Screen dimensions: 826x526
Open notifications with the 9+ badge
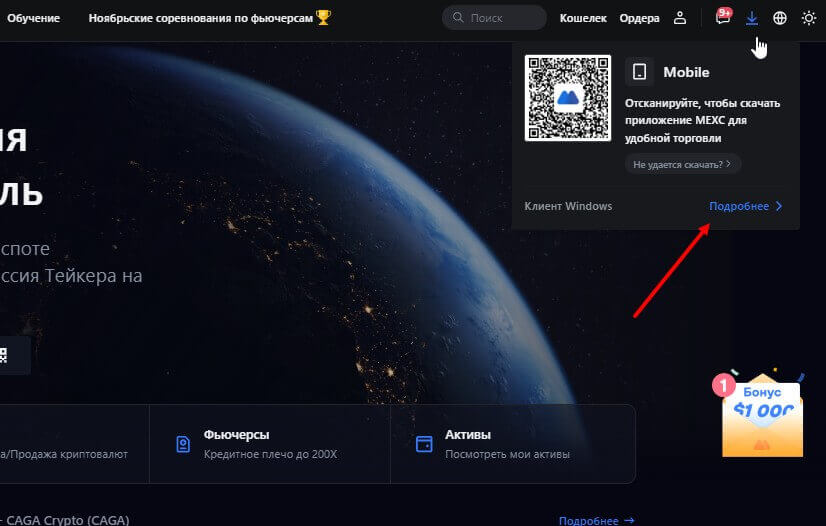click(723, 18)
